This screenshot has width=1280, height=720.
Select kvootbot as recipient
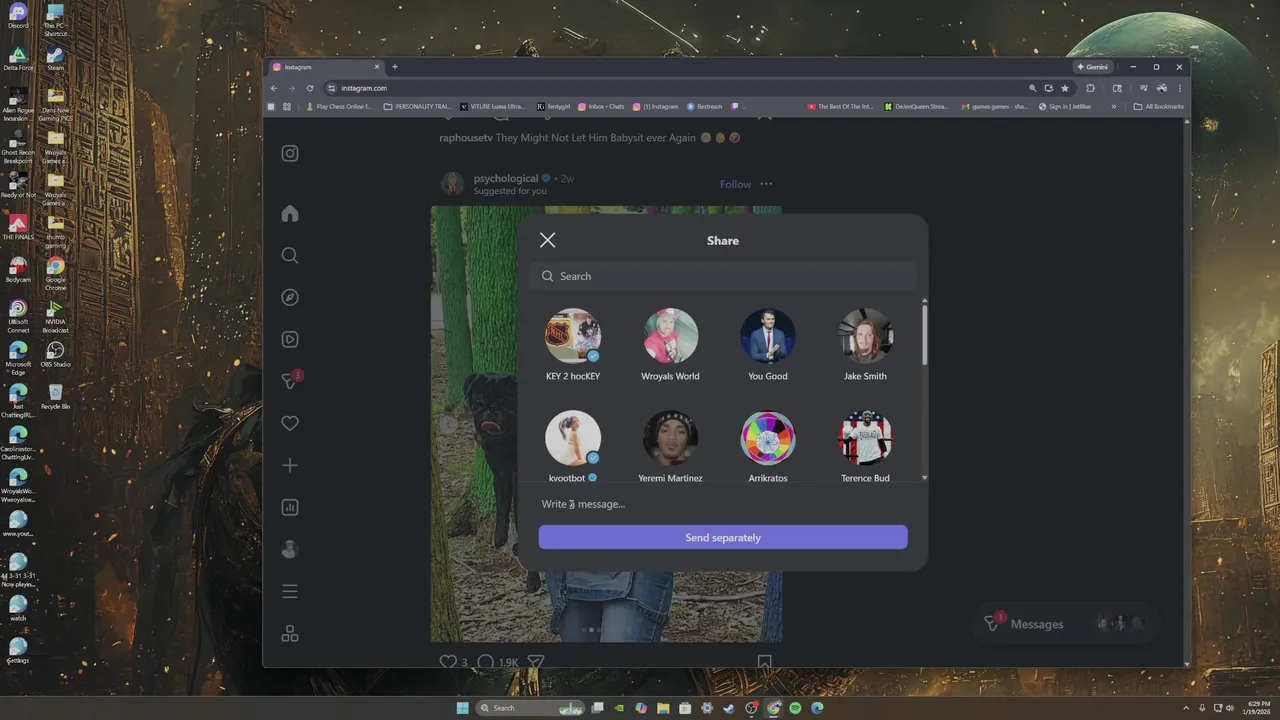[573, 446]
